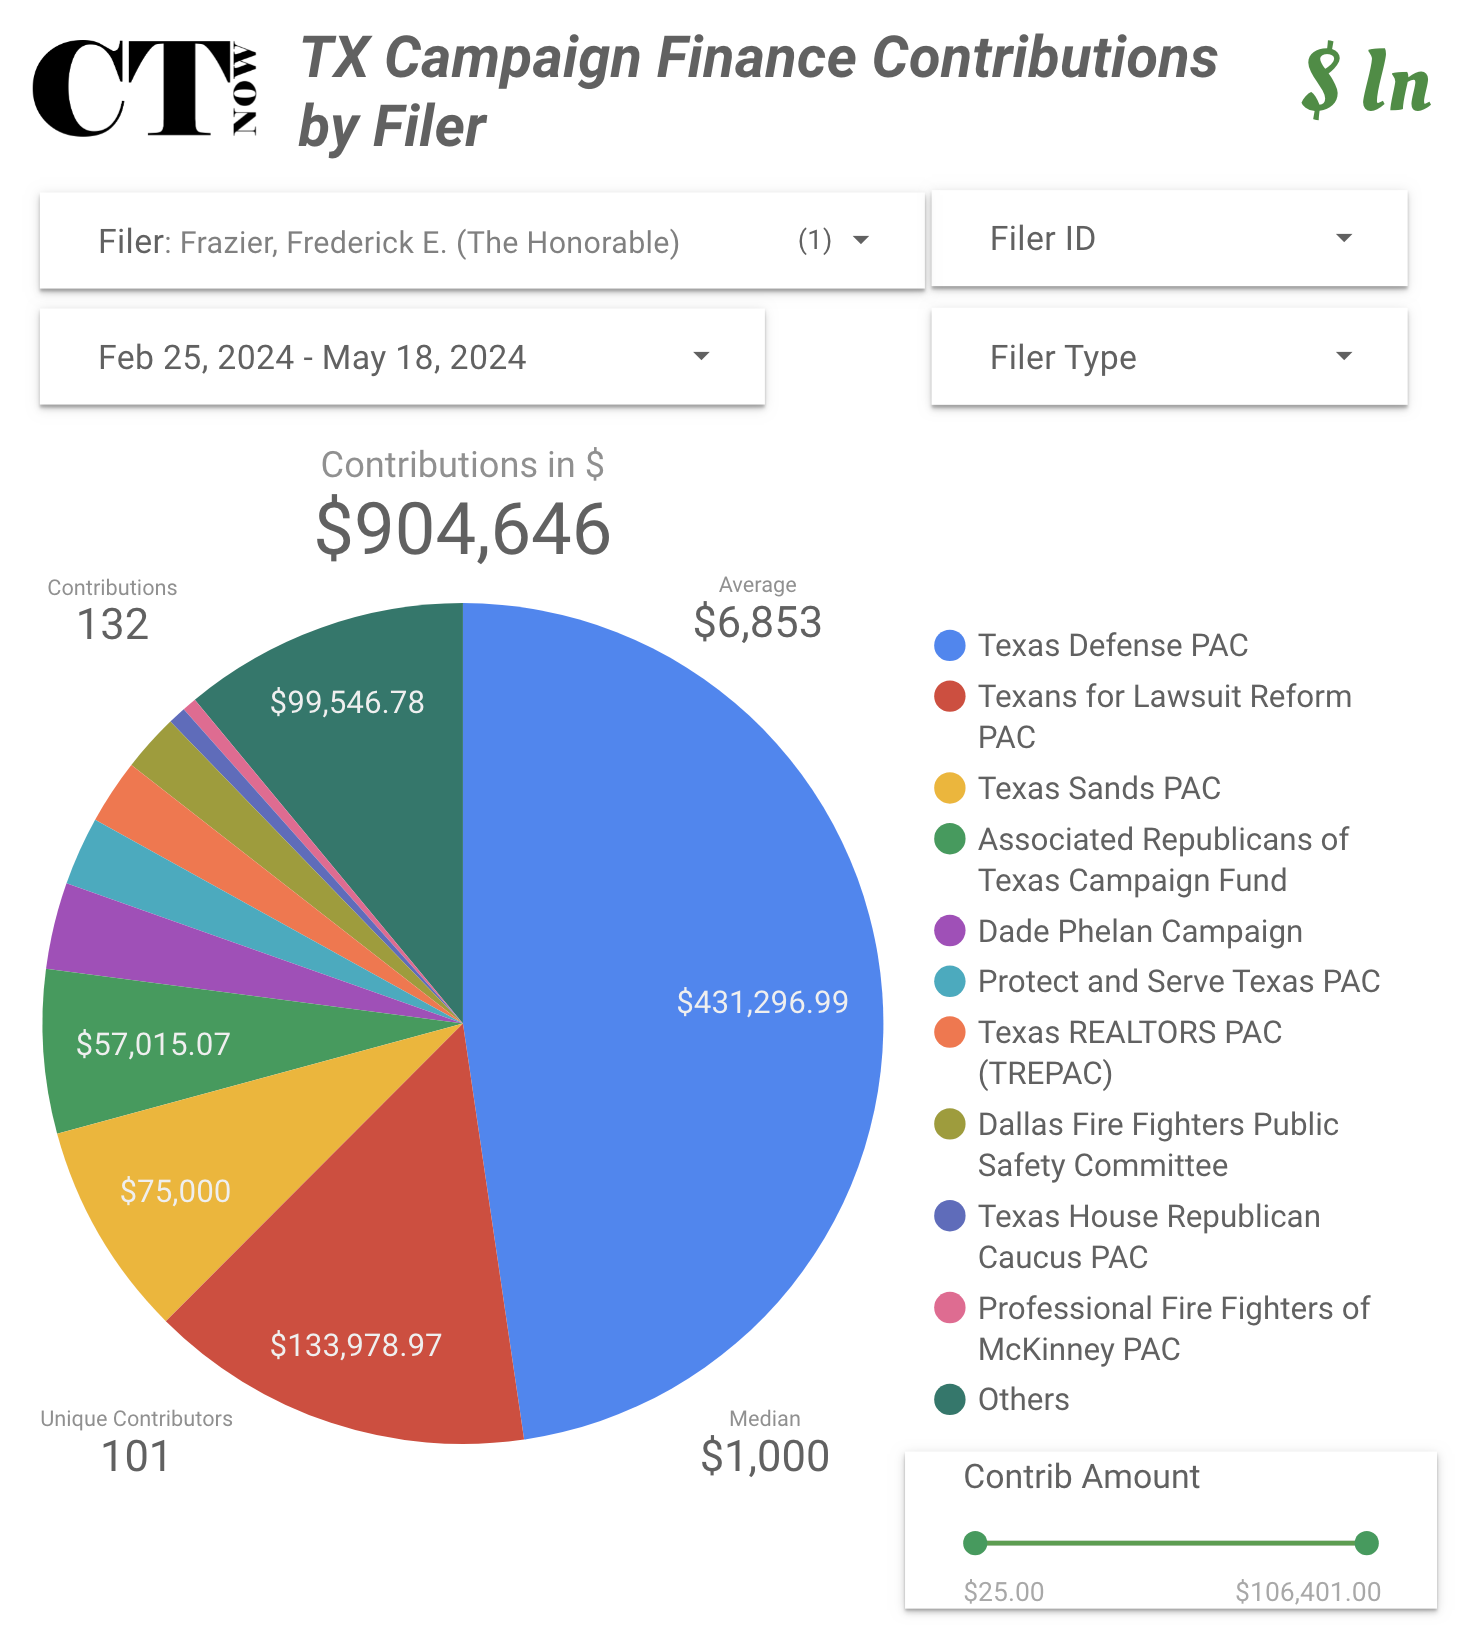This screenshot has width=1458, height=1628.
Task: Click the red Texans for Lawsuit Reform legend dot
Action: point(949,696)
